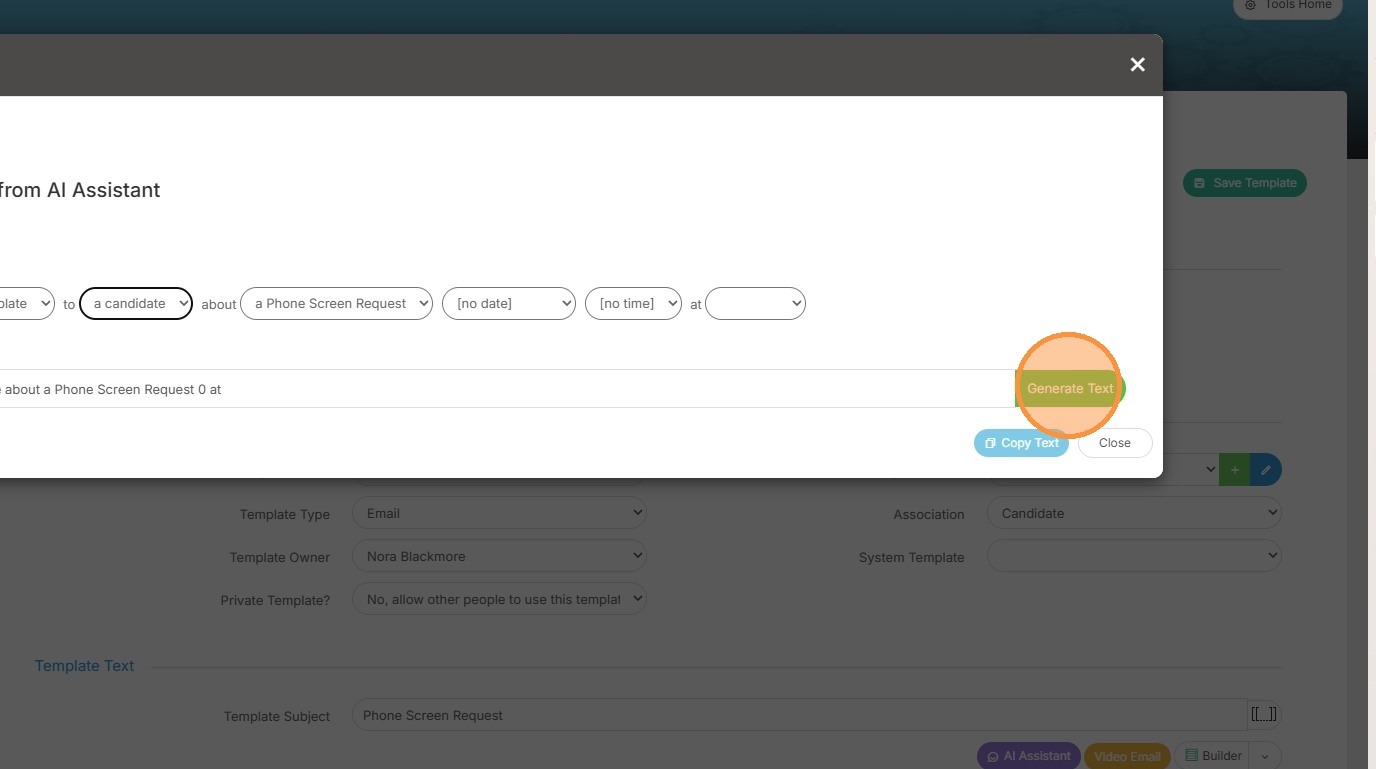Open the System Template dropdown
Viewport: 1376px width, 769px height.
point(1134,556)
